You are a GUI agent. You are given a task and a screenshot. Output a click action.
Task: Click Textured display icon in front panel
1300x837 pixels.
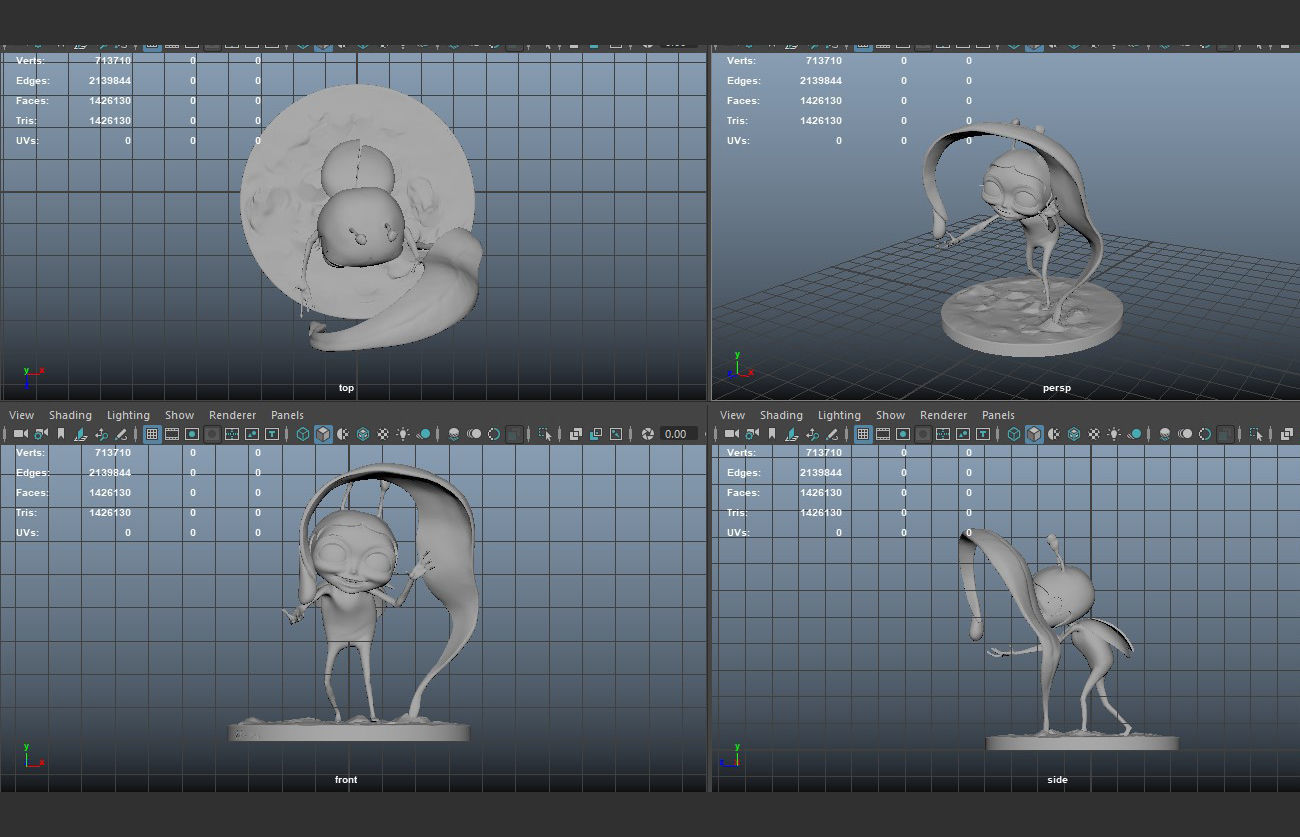(383, 434)
